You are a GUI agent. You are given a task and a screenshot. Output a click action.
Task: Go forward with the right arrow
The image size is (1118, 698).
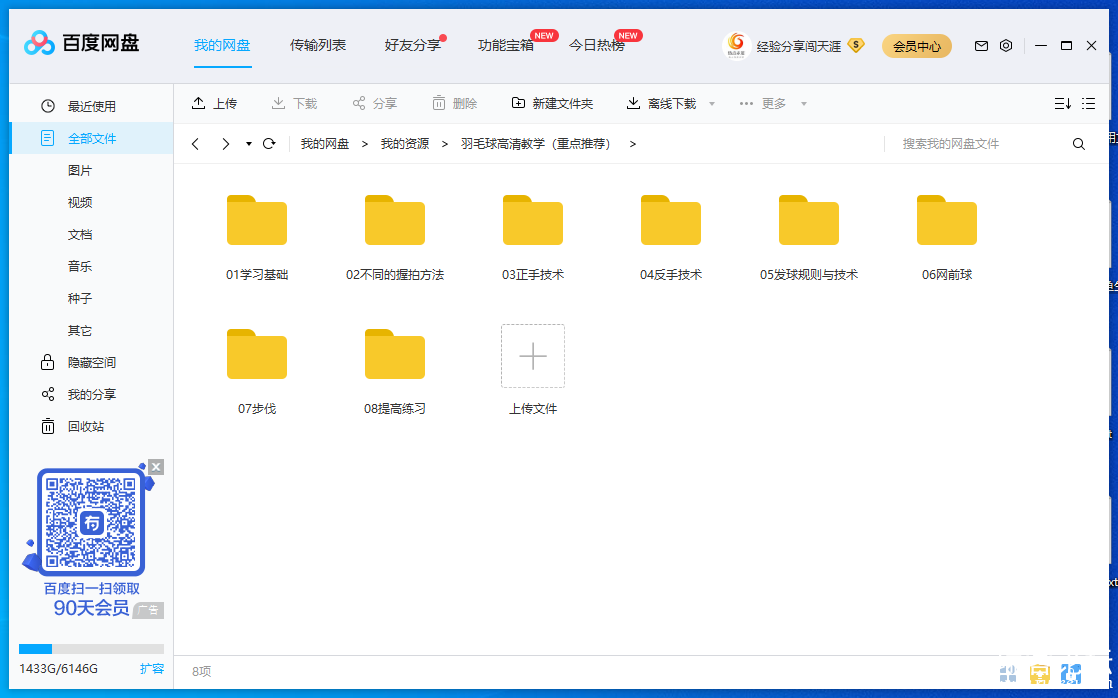pyautogui.click(x=225, y=144)
